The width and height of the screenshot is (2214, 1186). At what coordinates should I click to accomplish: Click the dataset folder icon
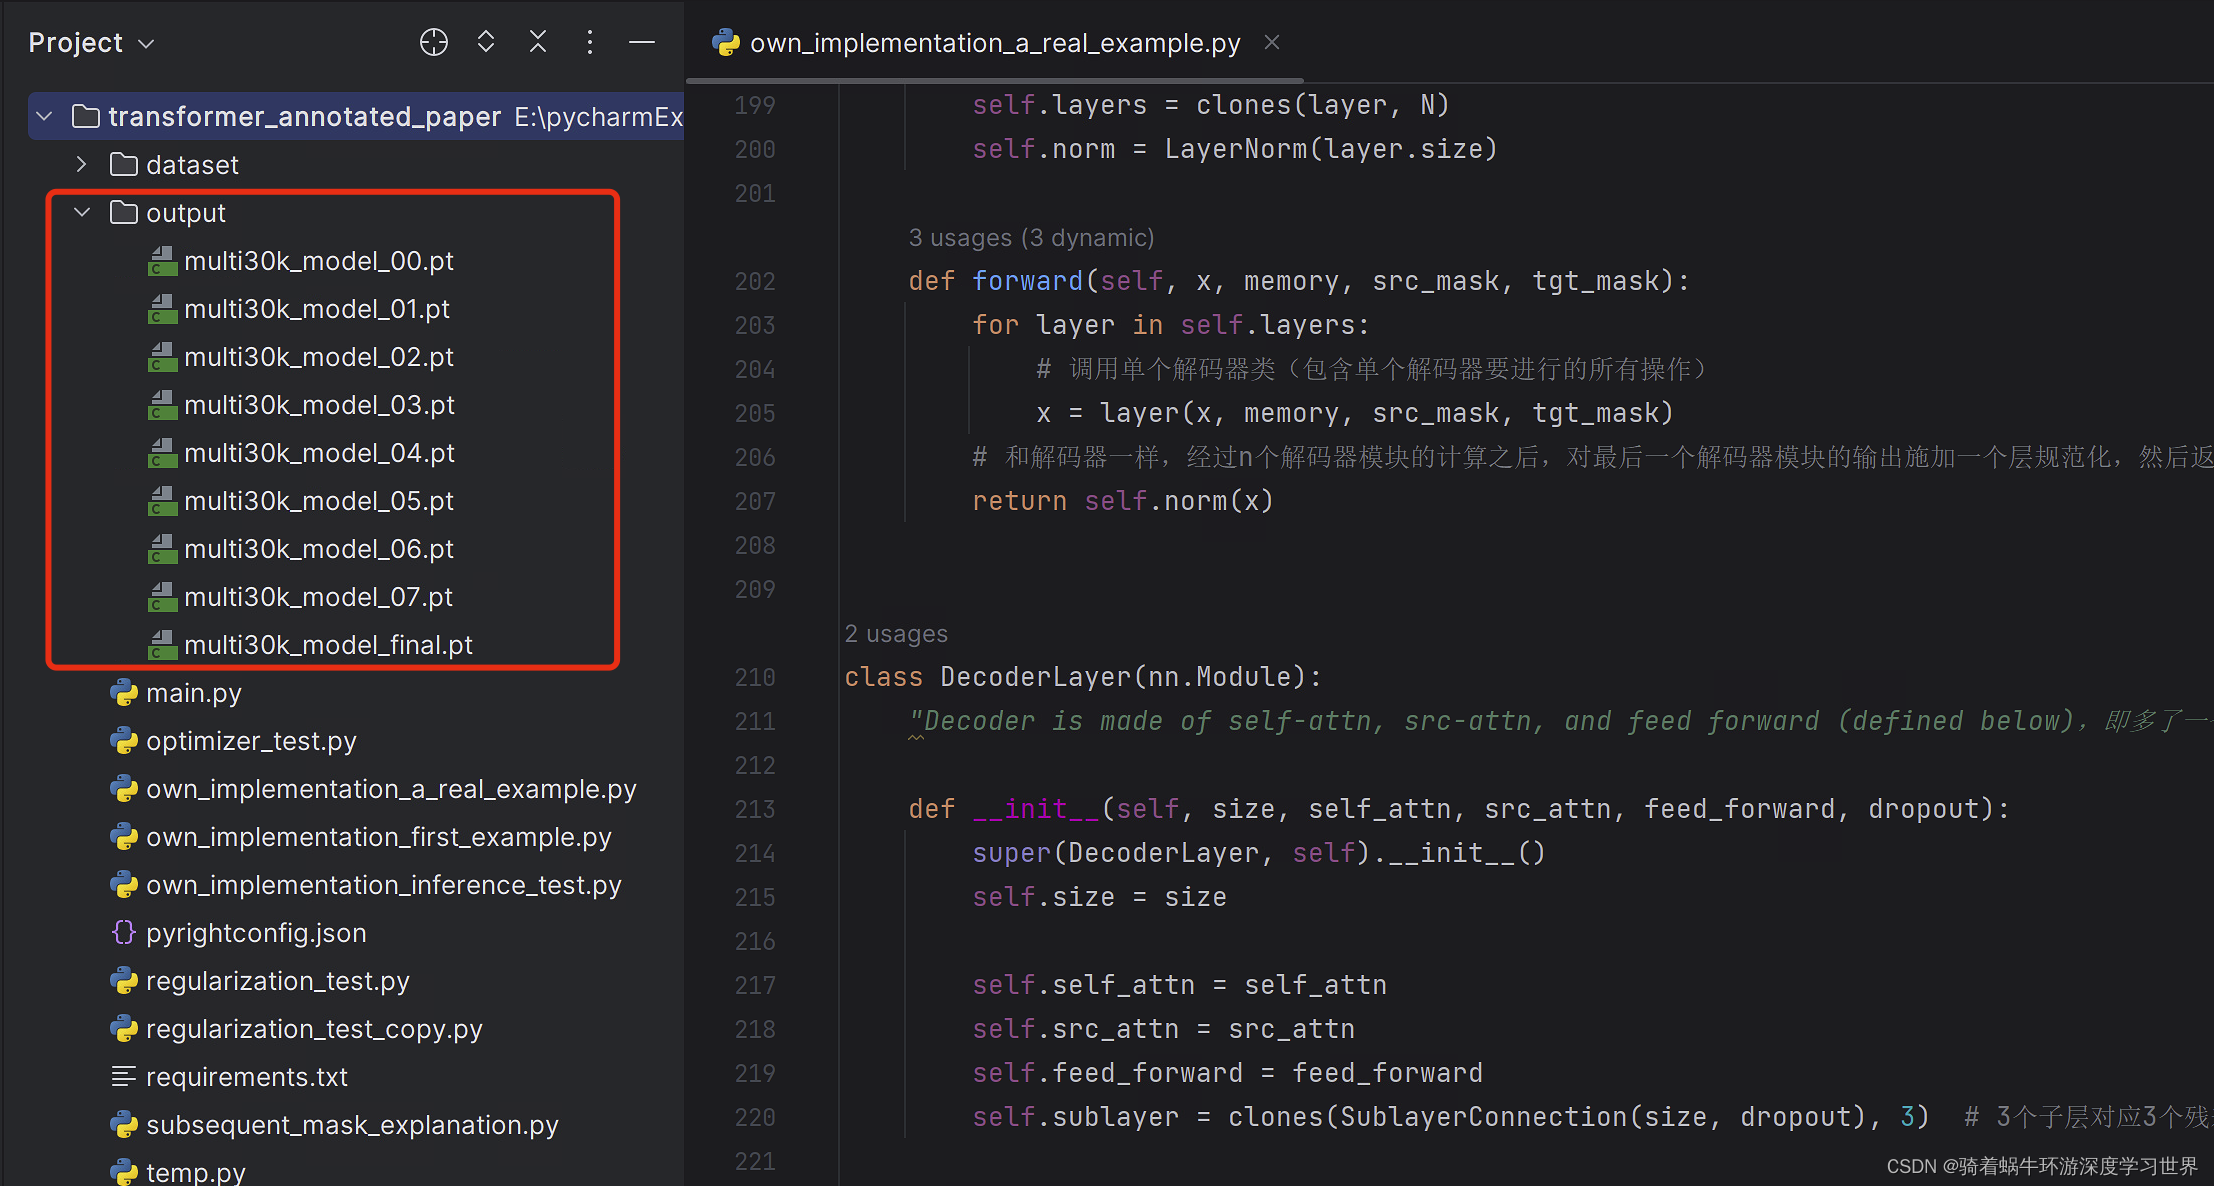(124, 163)
